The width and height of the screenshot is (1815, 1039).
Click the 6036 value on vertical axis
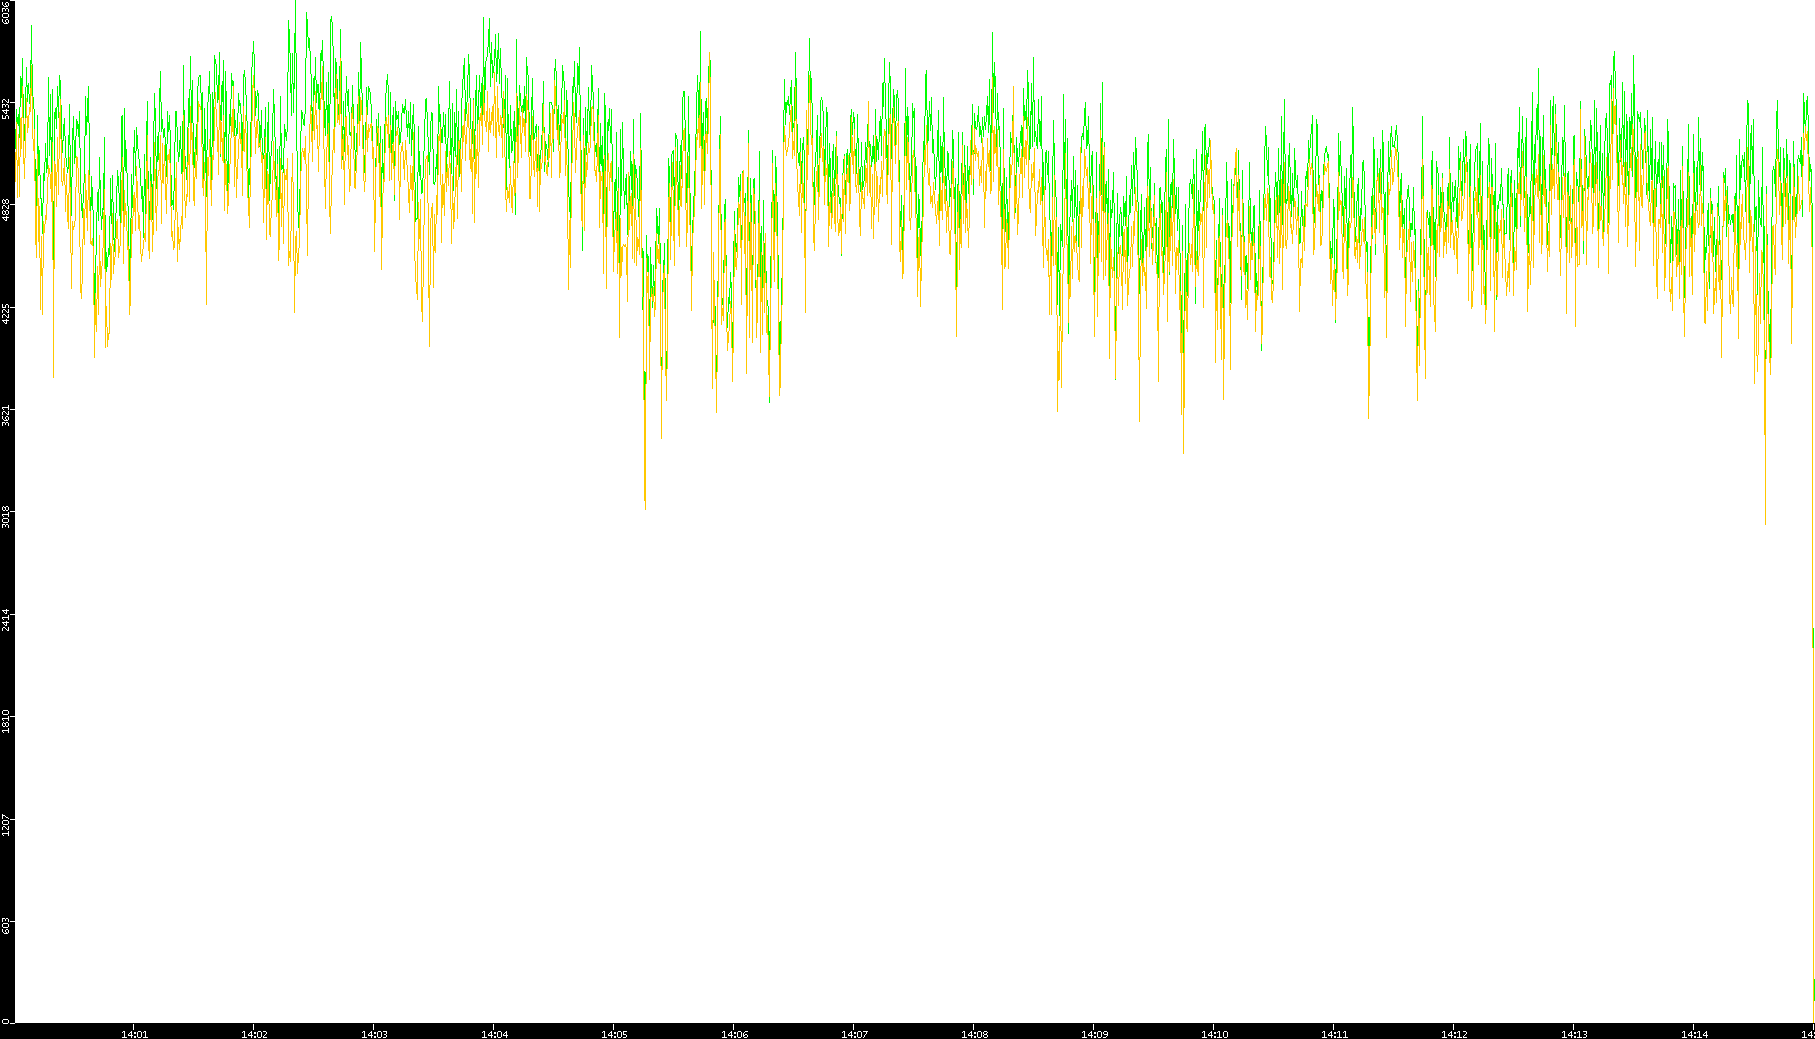pyautogui.click(x=7, y=12)
